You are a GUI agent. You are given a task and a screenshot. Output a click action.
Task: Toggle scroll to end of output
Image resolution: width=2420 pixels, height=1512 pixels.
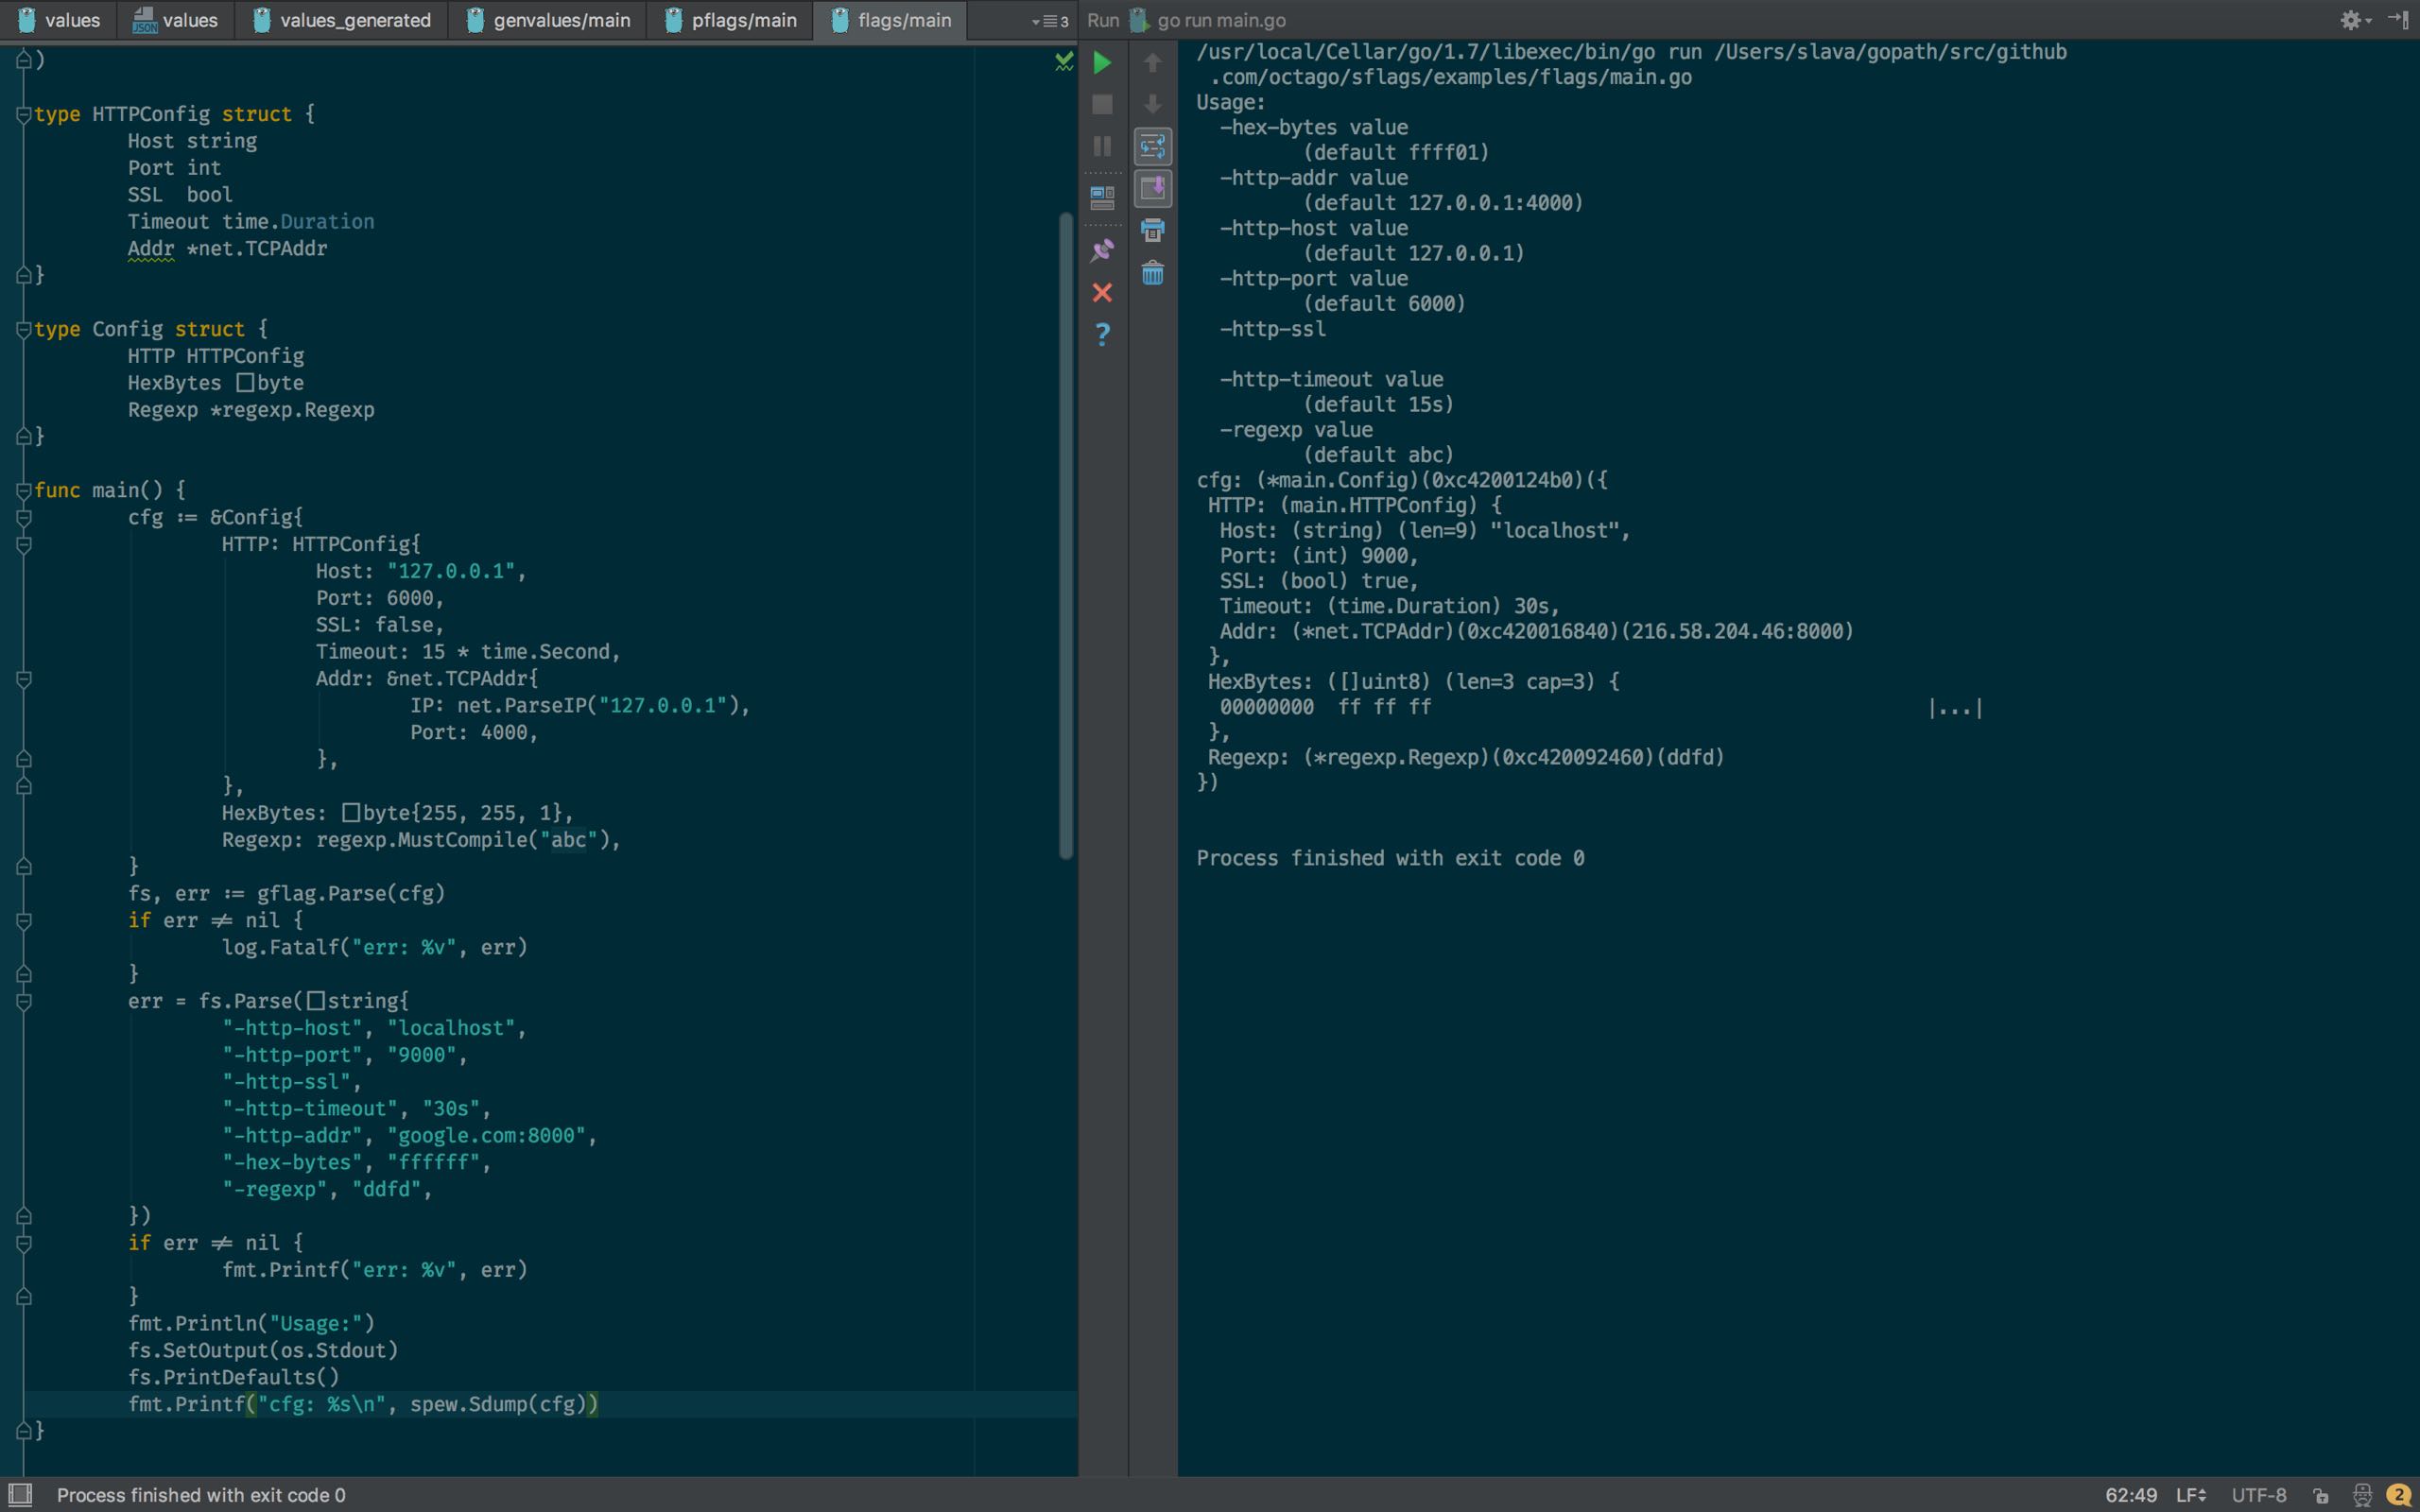1152,188
